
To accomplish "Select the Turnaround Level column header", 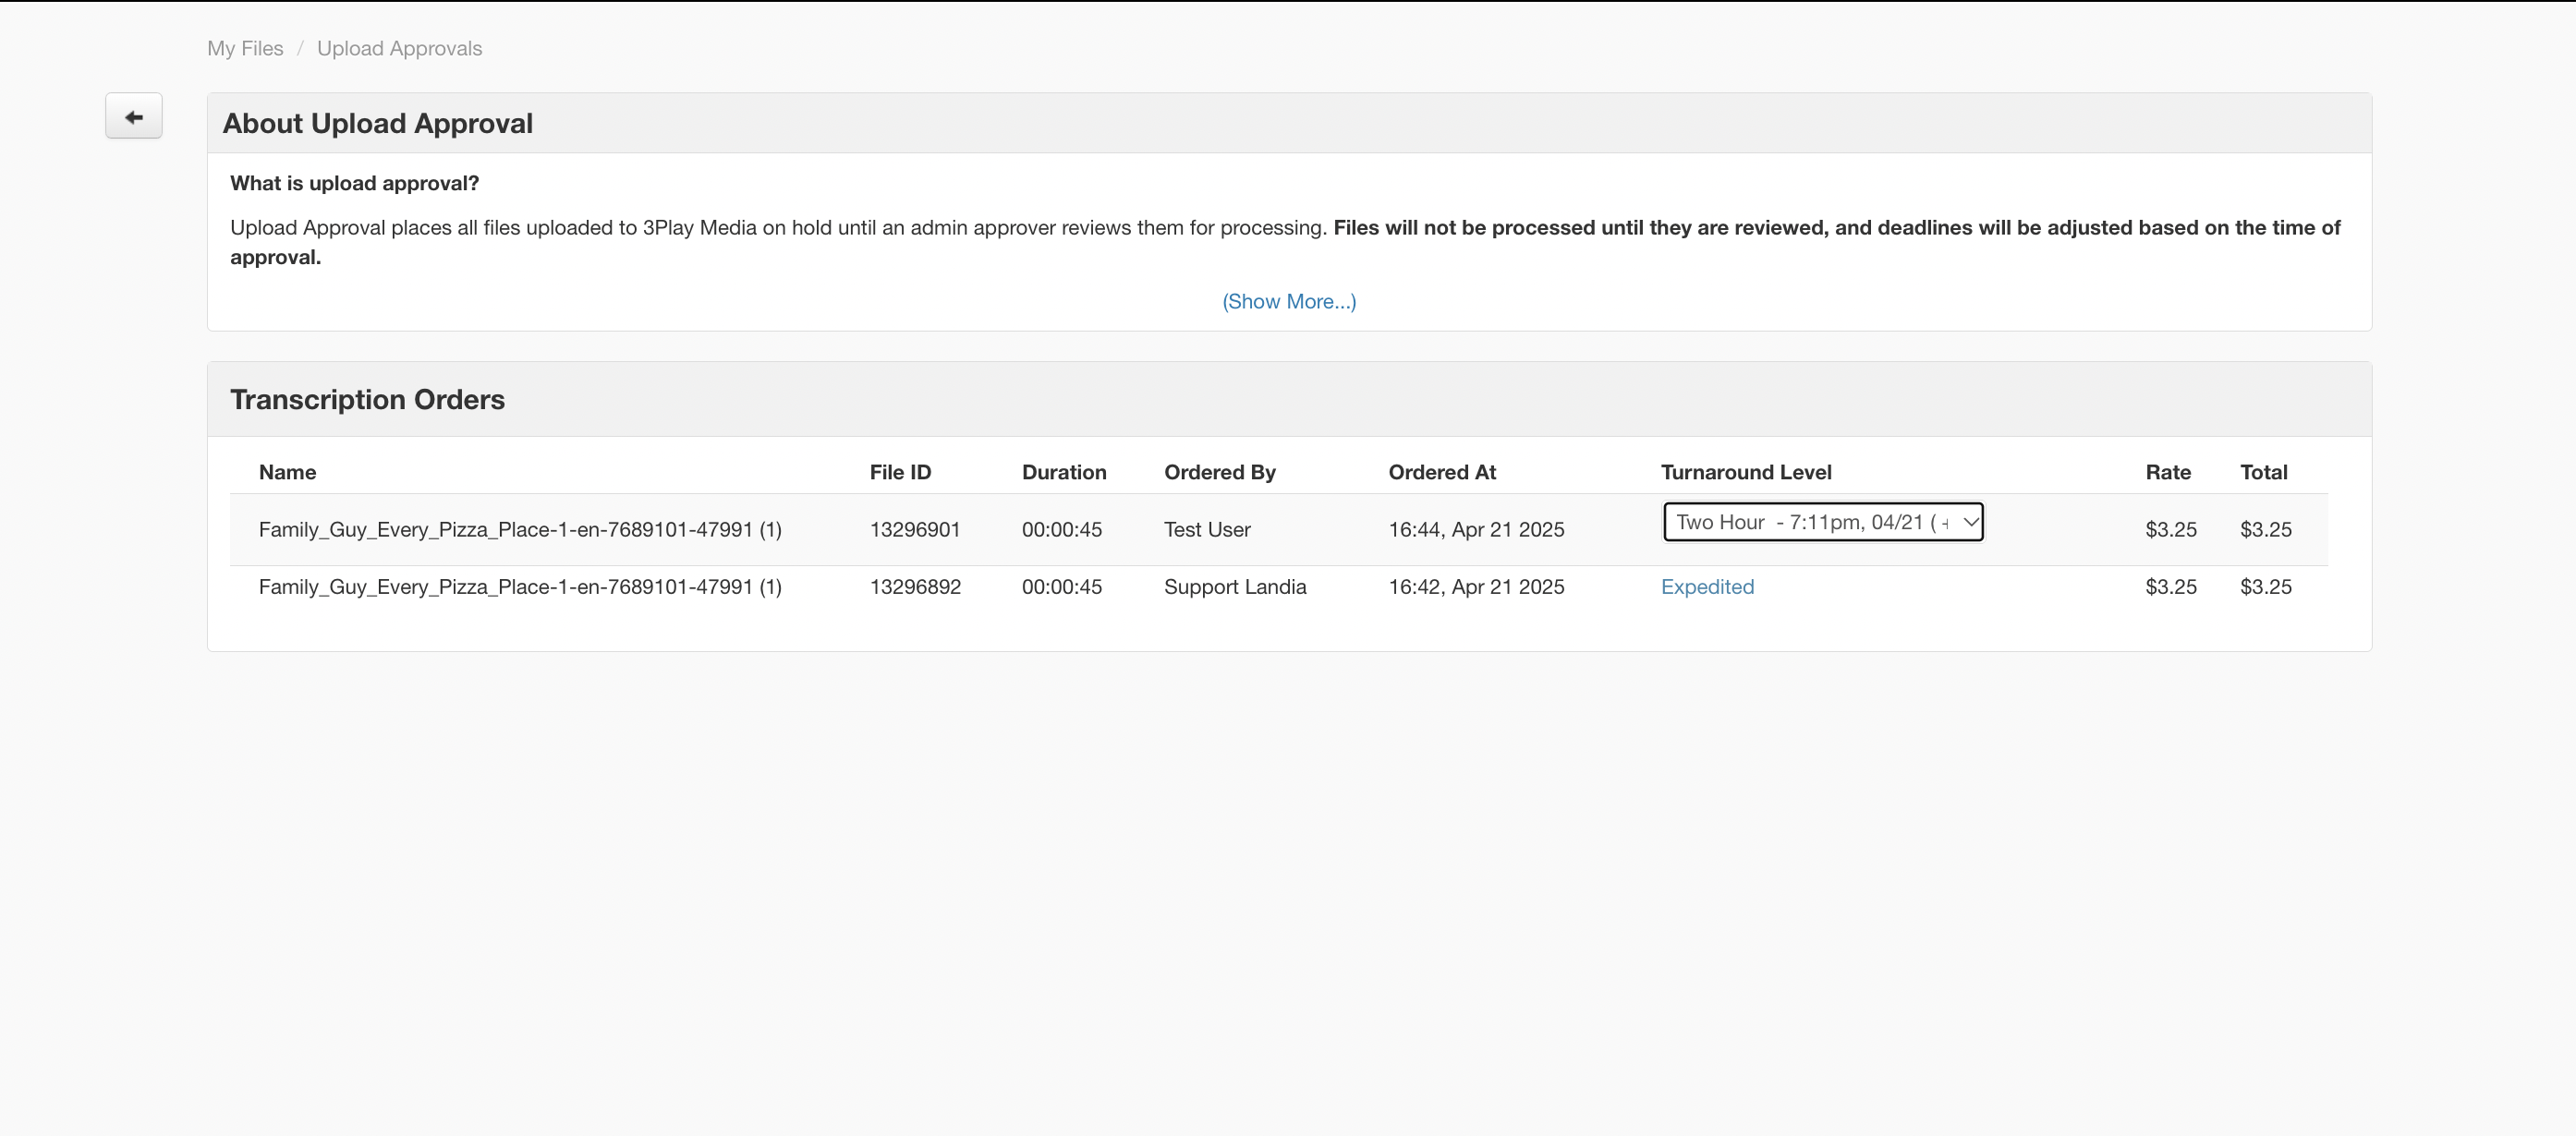I will pos(1746,472).
